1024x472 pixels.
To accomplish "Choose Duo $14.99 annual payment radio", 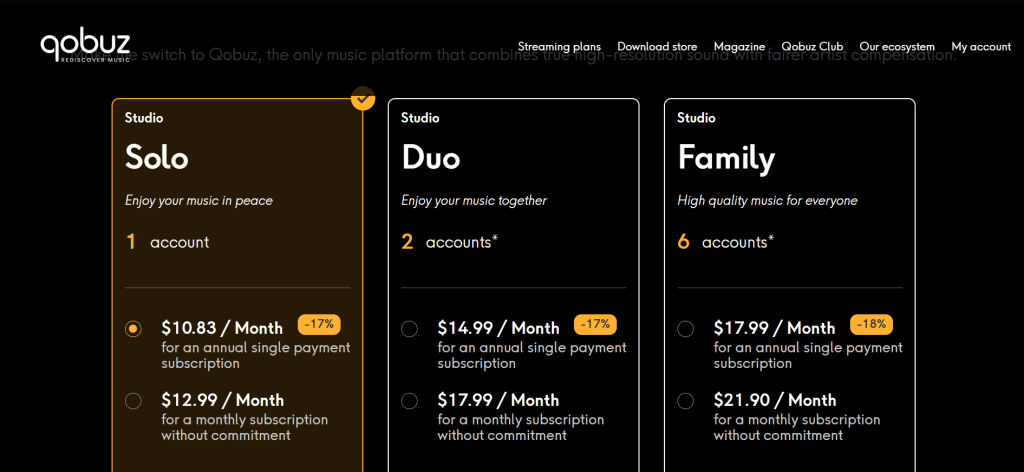I will (x=409, y=328).
